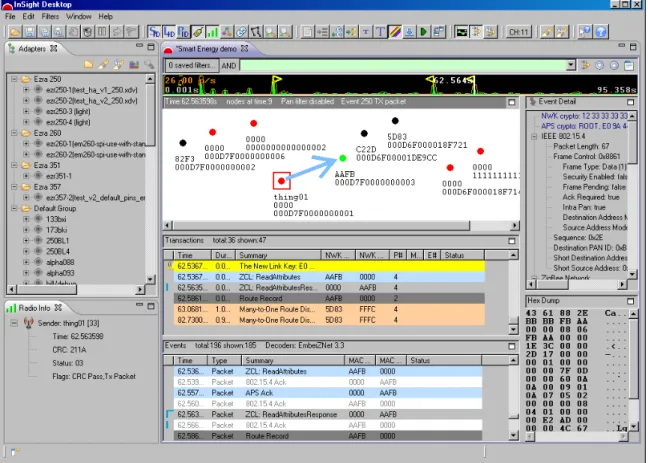Maximize the Event Detail pane square icon
The image size is (648, 463).
pos(630,102)
